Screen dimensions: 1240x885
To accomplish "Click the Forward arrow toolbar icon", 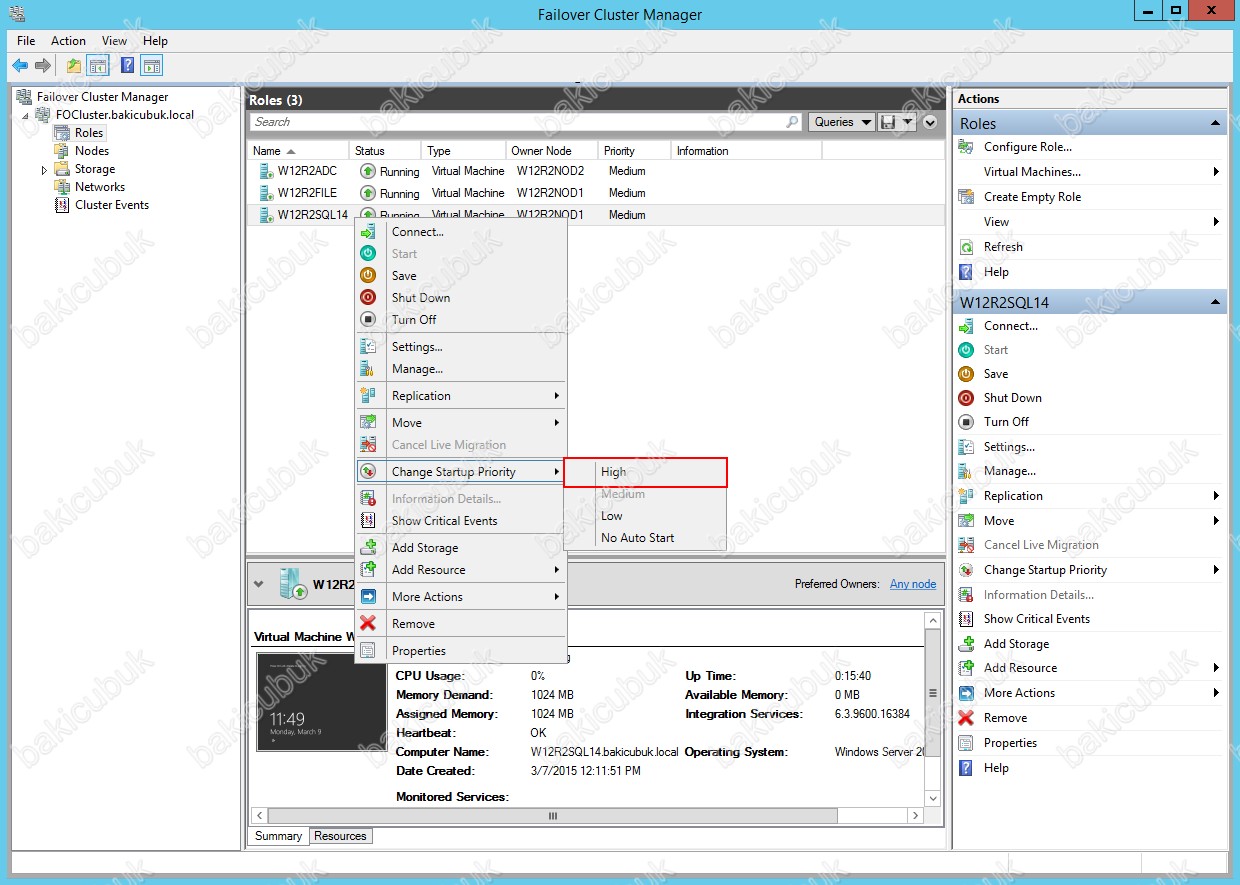I will point(42,66).
